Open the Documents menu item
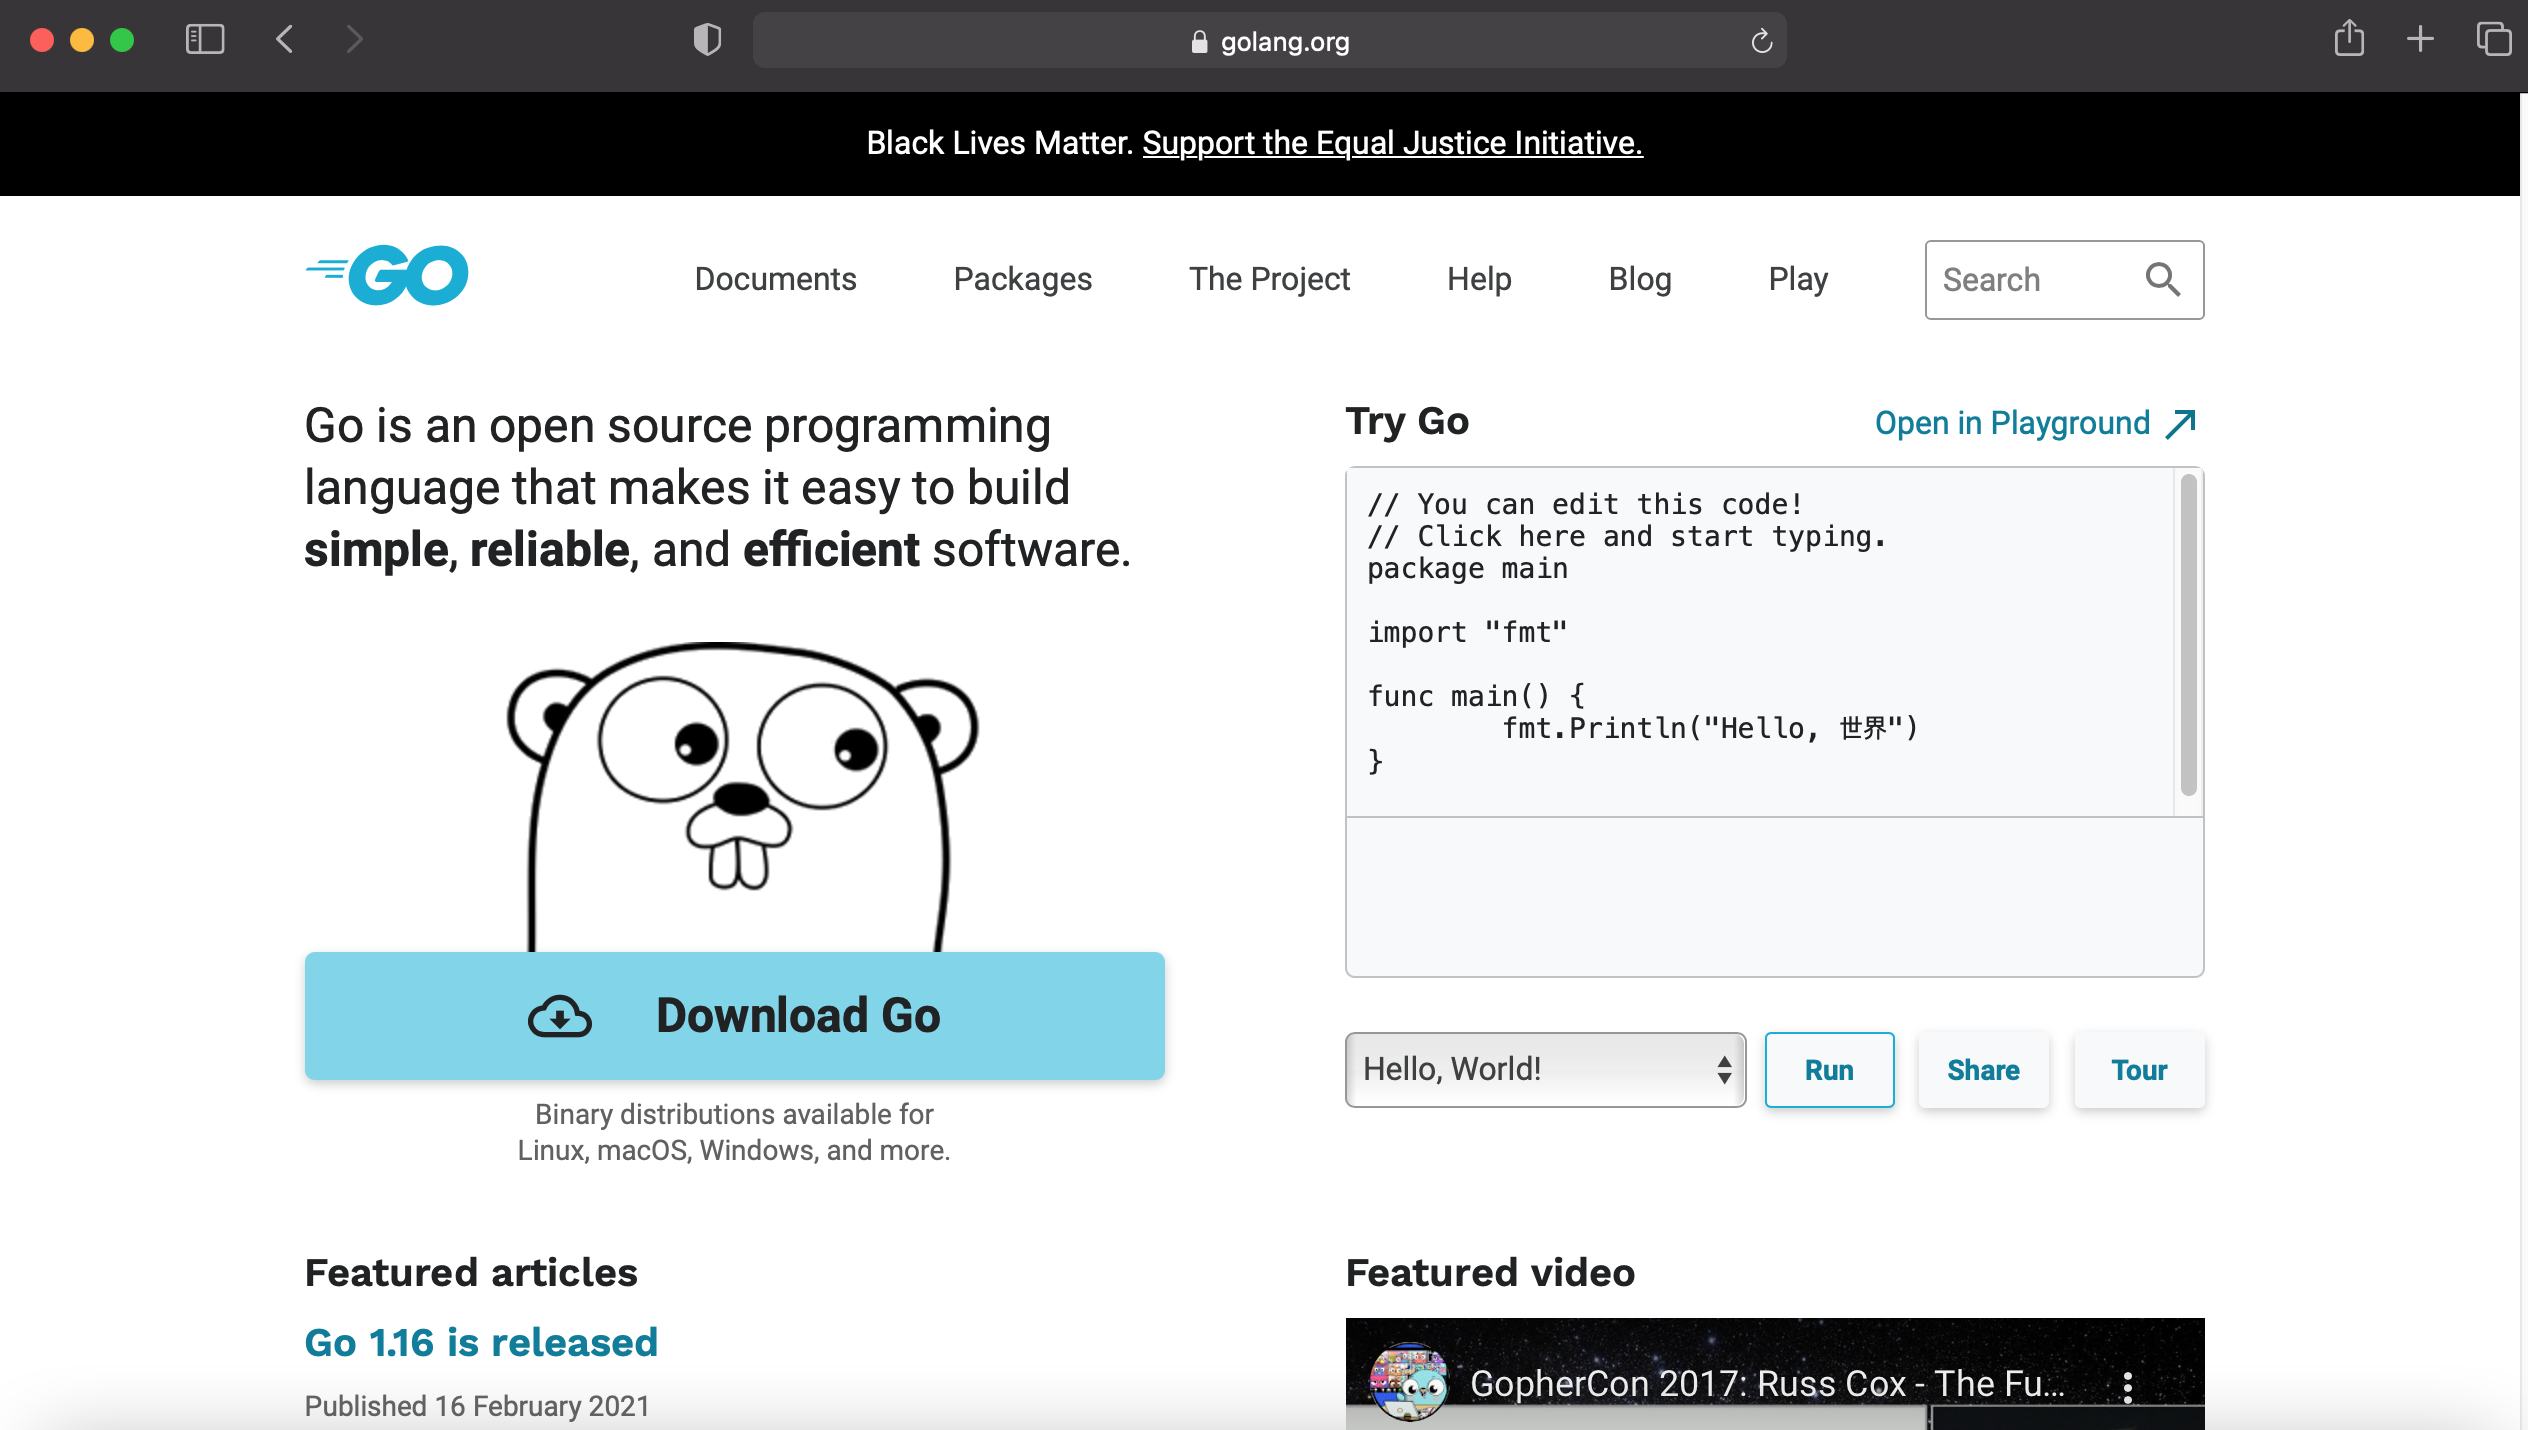 point(775,279)
